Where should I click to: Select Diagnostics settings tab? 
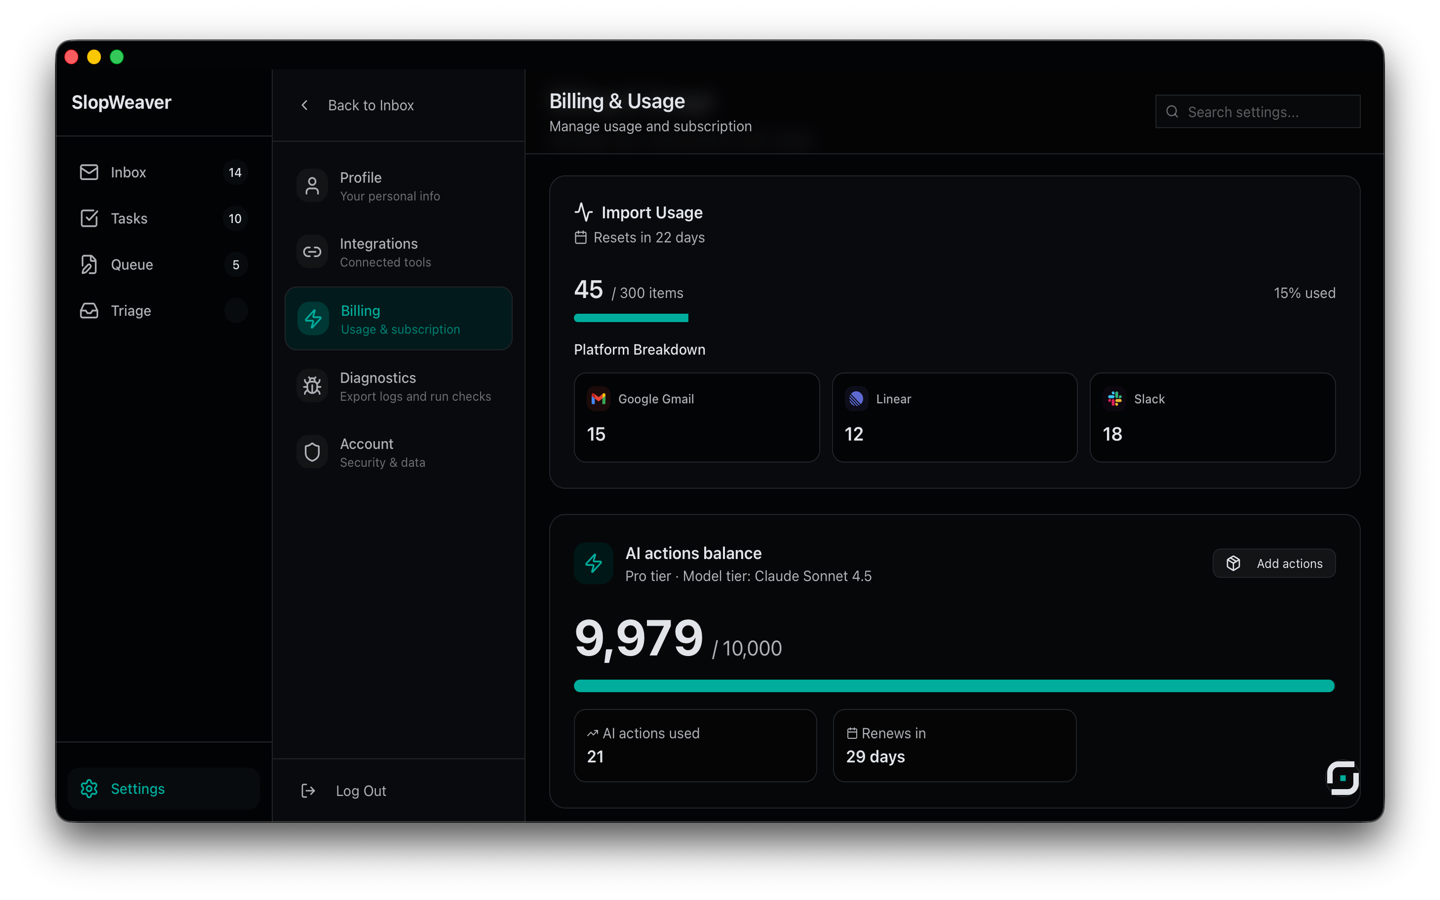tap(398, 386)
